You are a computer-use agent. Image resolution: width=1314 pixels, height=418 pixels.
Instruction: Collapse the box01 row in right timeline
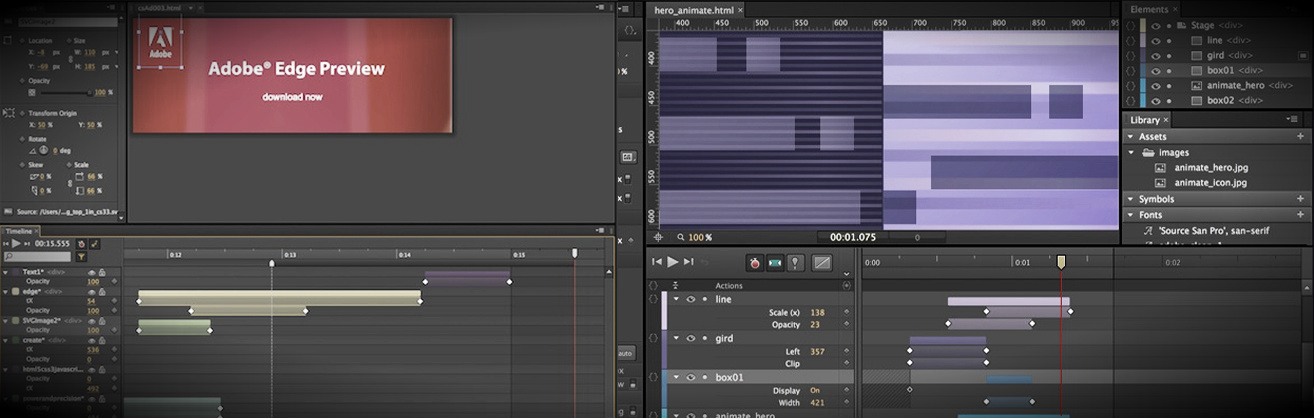[x=676, y=377]
